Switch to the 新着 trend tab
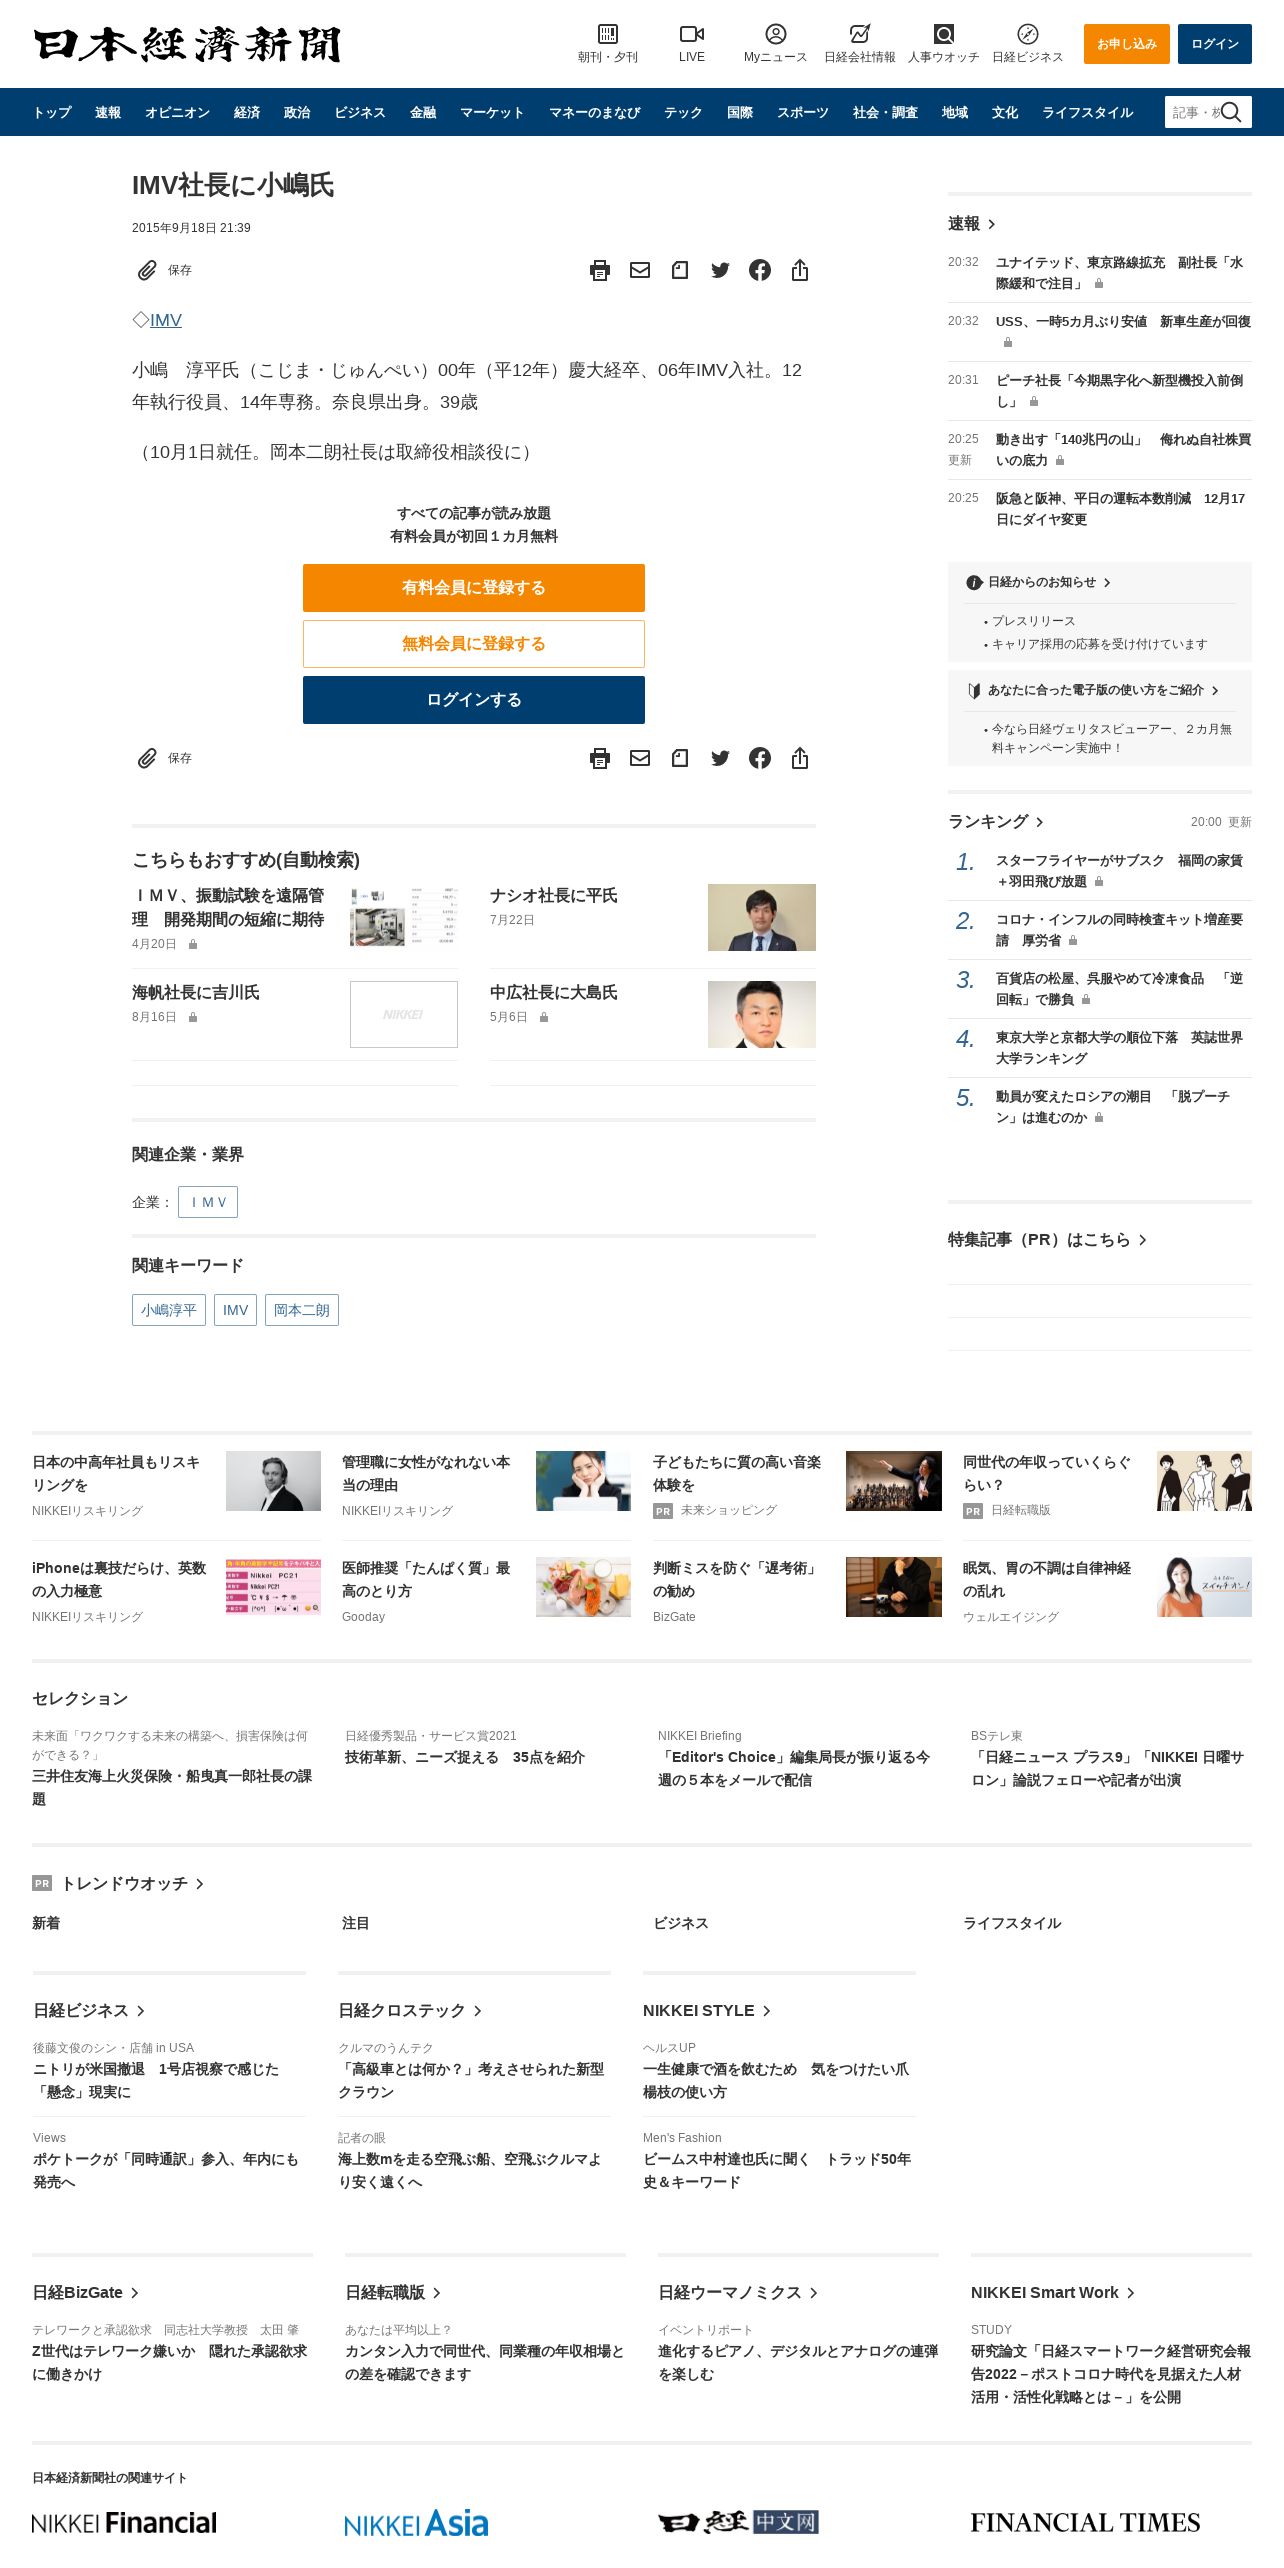1284x2568 pixels. click(x=46, y=1923)
